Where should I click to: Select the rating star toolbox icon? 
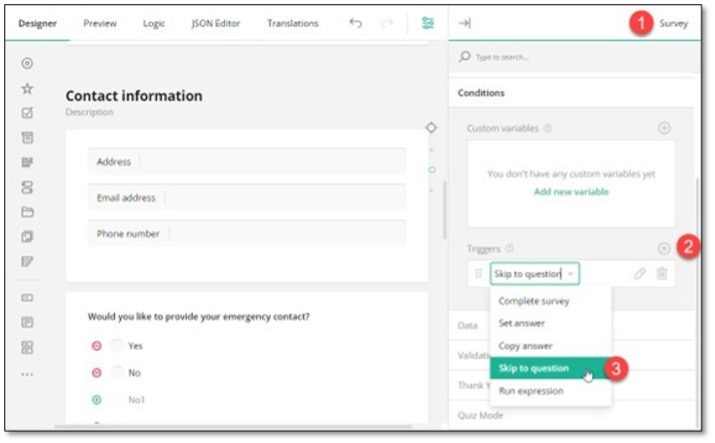pos(27,88)
